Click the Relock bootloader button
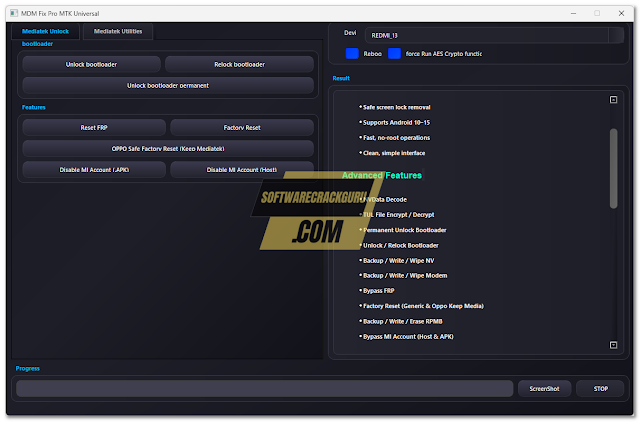Viewport: 640px width, 422px height. point(240,64)
